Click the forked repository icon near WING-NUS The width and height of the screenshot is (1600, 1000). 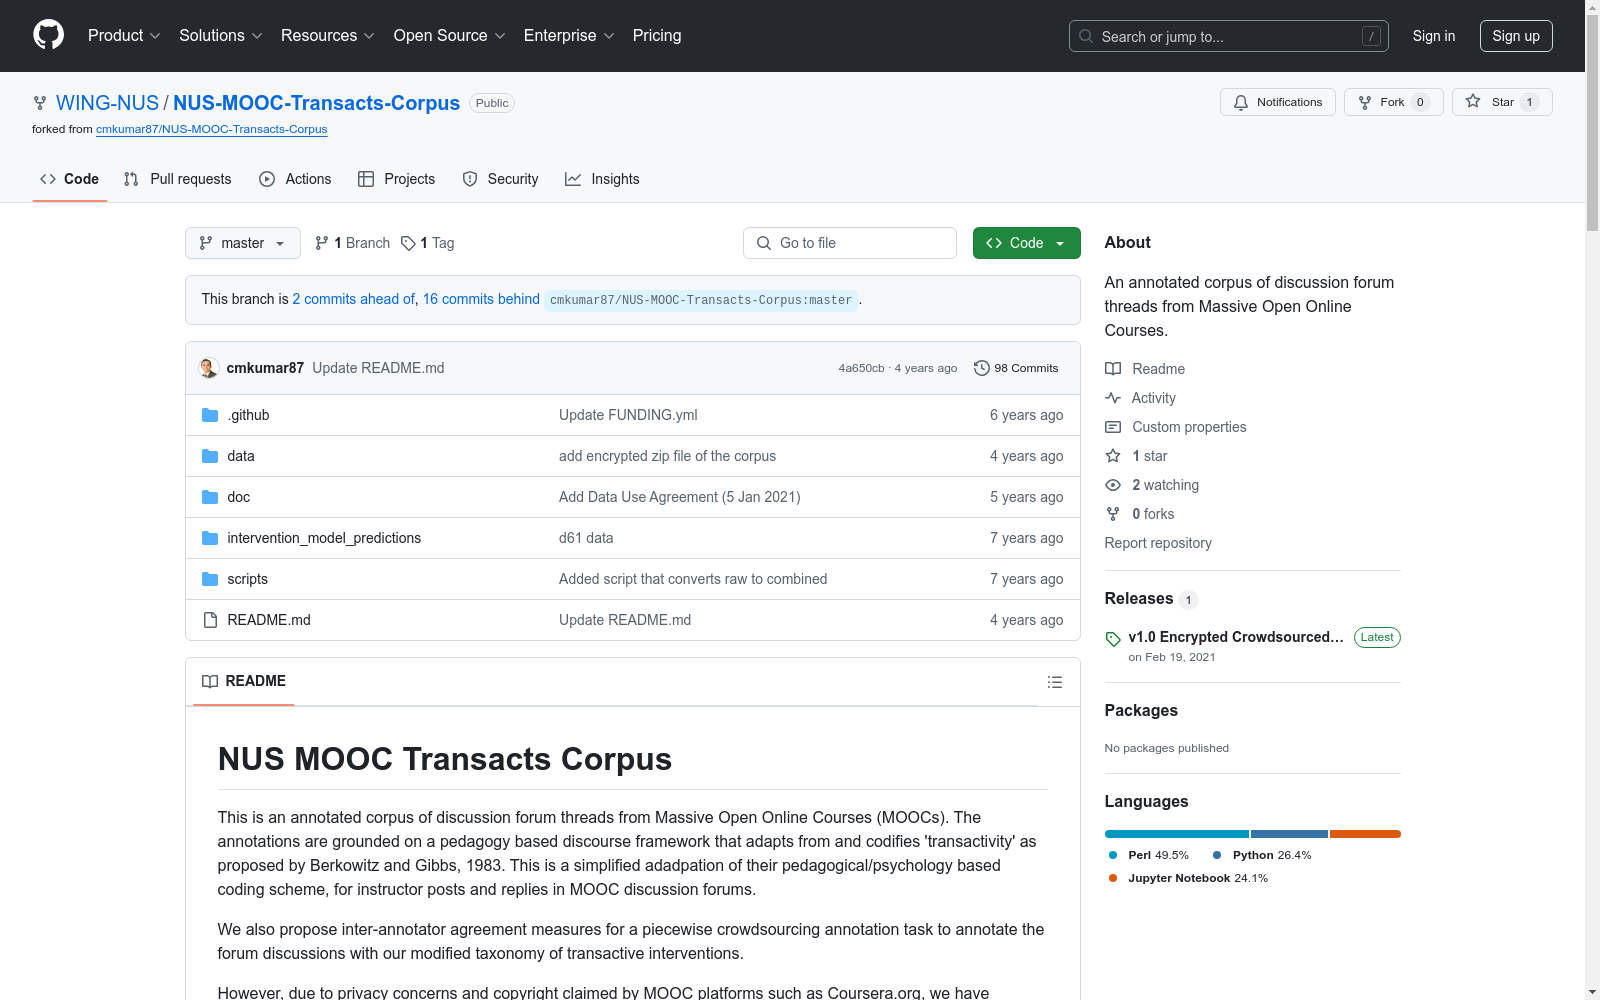click(40, 103)
